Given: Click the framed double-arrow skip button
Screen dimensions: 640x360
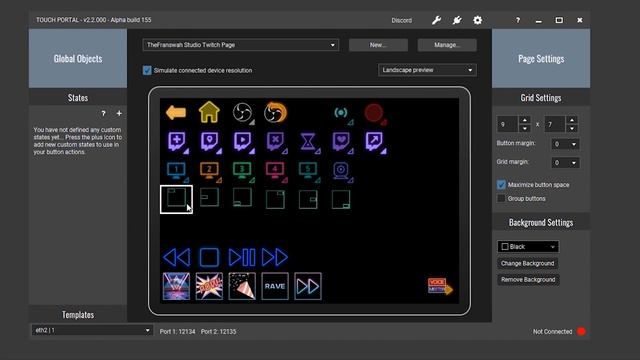Looking at the screenshot, I should pyautogui.click(x=308, y=286).
